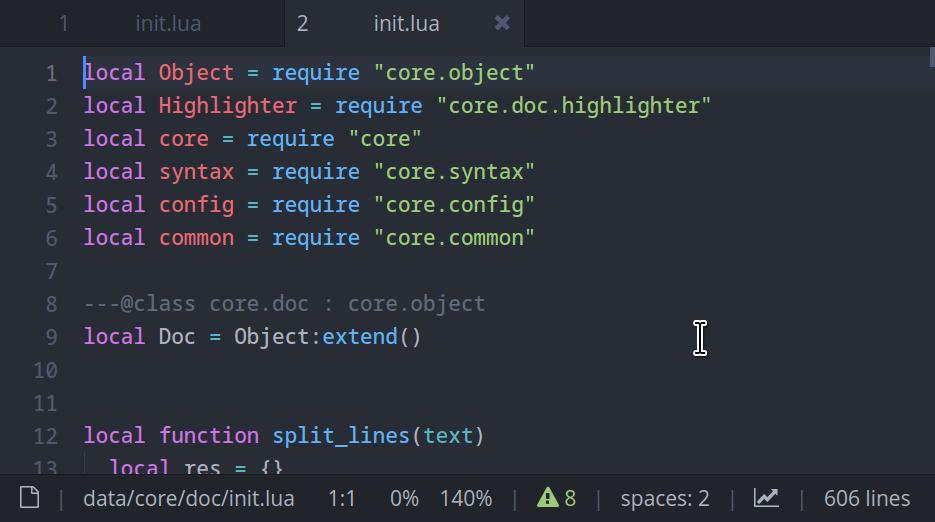
Task: Click require keyword on line 2
Action: pyautogui.click(x=379, y=106)
